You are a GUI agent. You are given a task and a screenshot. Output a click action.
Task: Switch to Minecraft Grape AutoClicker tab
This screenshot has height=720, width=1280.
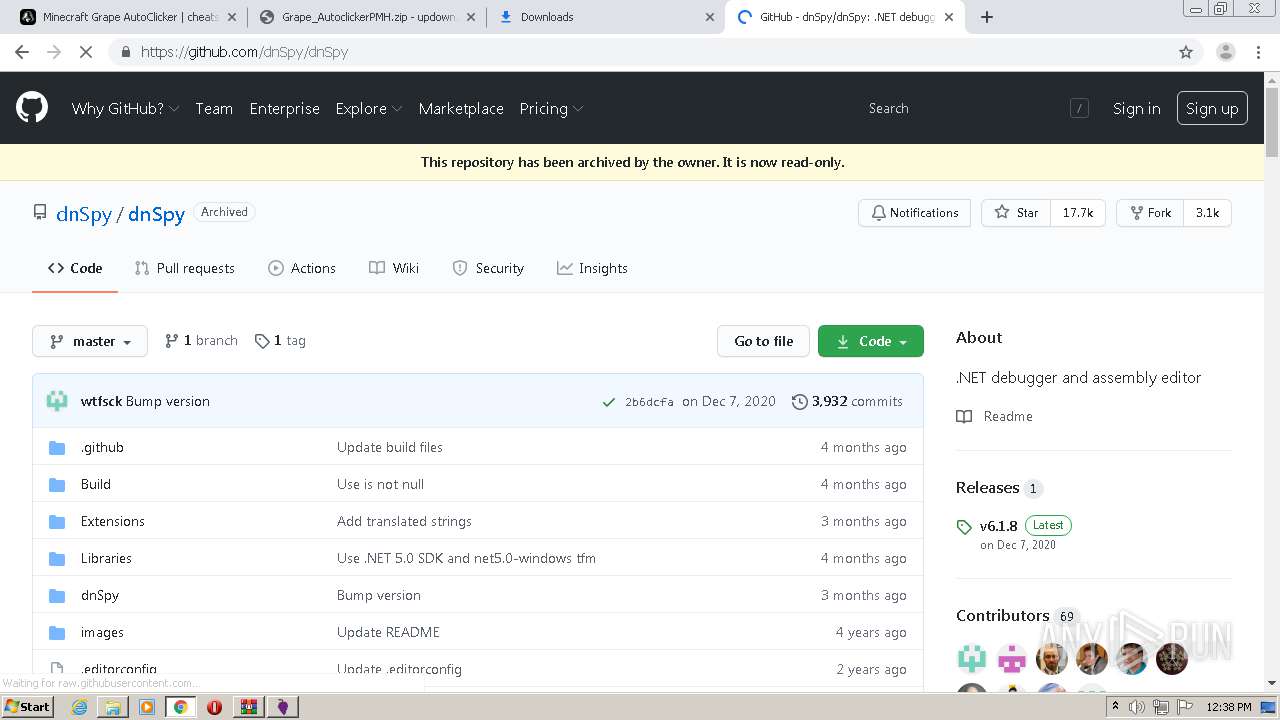coord(127,17)
